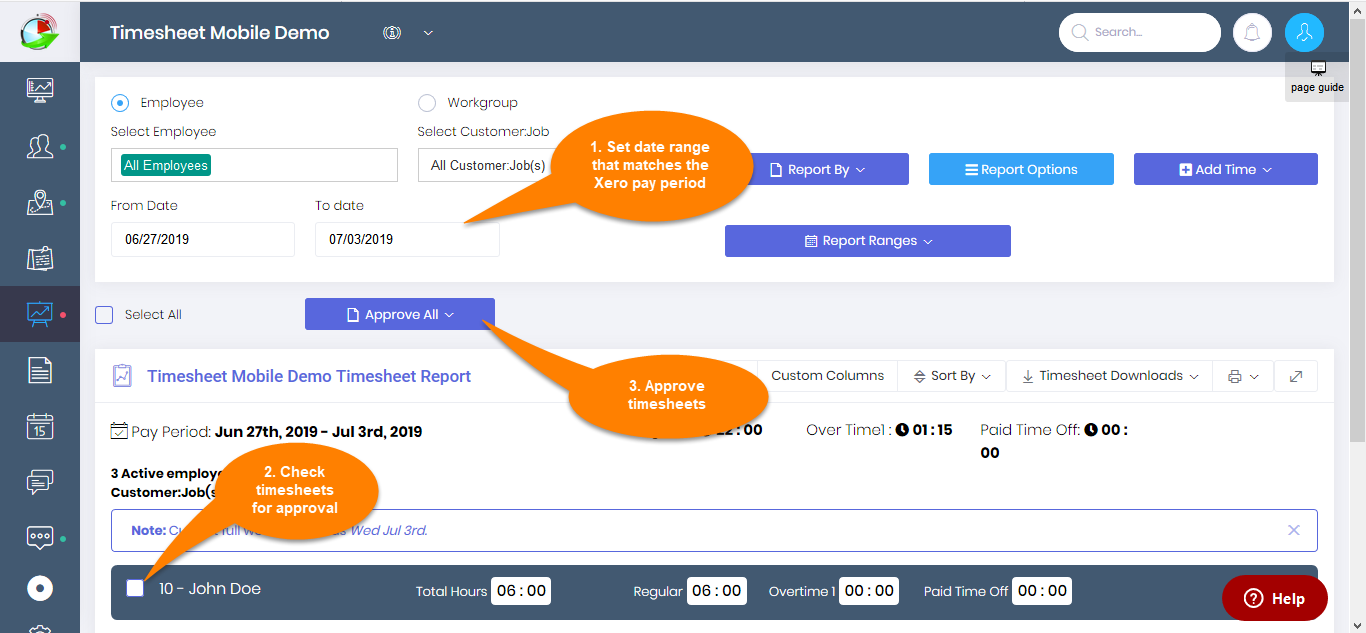The height and width of the screenshot is (633, 1366).
Task: Open the Approve All dropdown
Action: [400, 314]
